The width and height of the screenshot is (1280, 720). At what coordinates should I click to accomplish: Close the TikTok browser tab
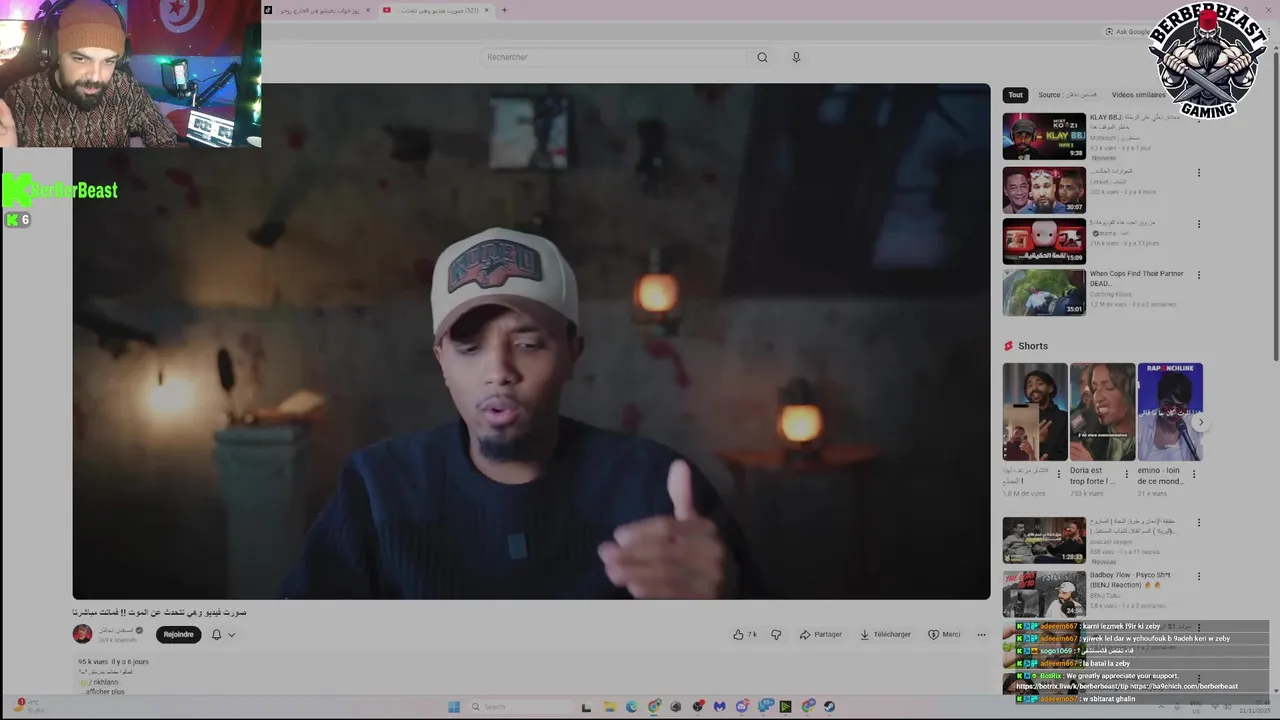click(x=368, y=10)
